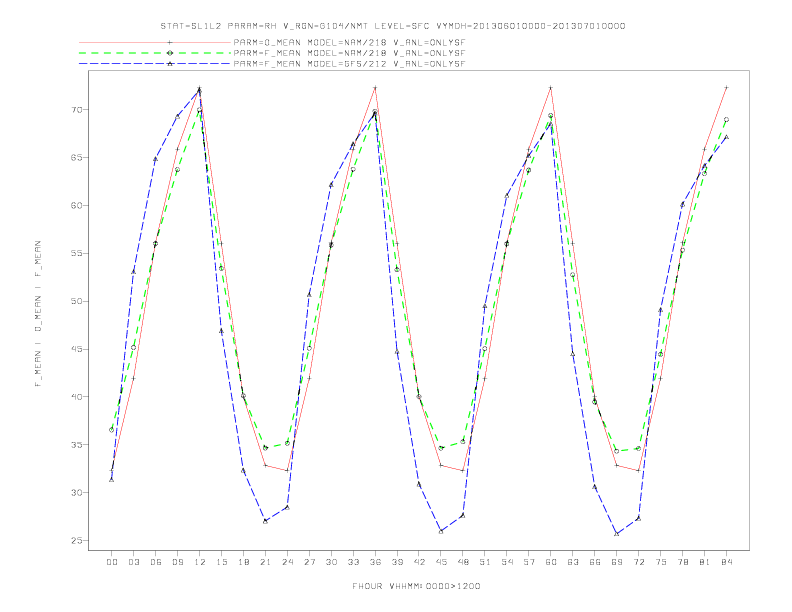This screenshot has height=612, width=792.
Task: Click y-axis tick value 60
Action: click(76, 206)
